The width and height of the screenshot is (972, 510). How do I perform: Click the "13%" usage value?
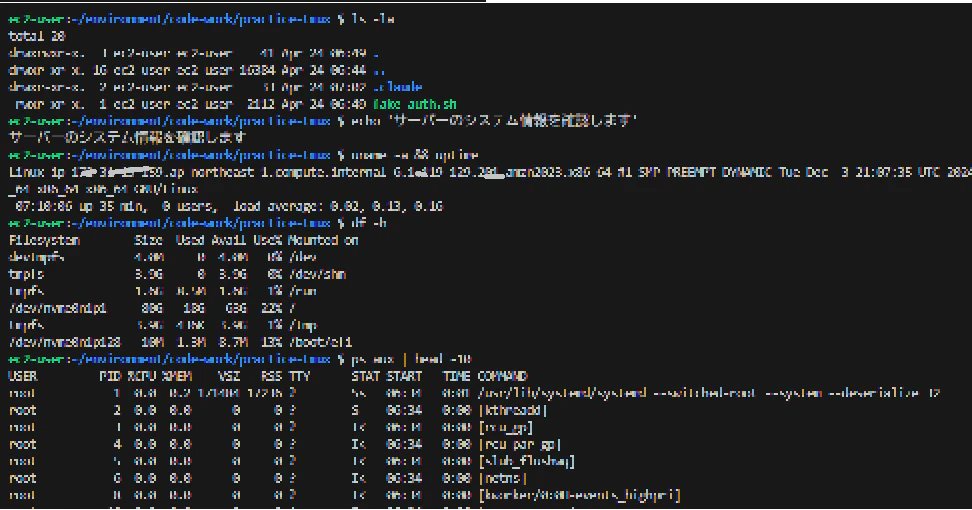(x=271, y=342)
